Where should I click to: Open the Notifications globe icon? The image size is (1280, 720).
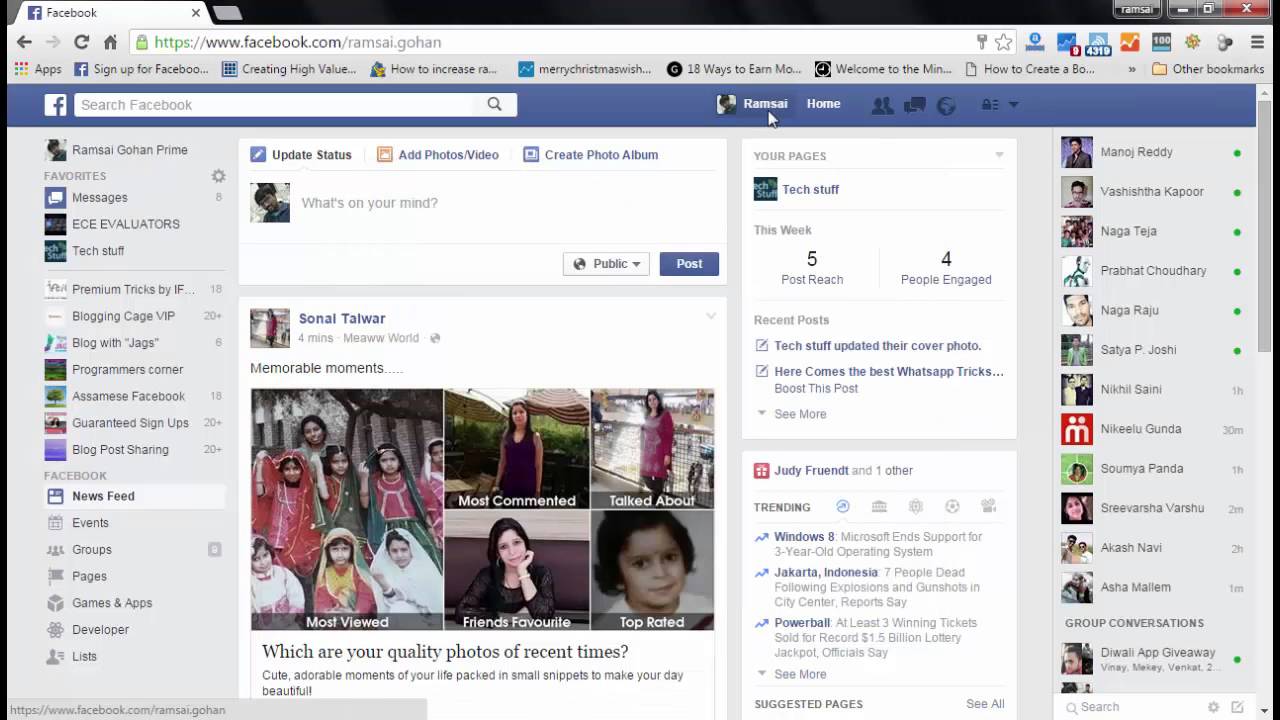[946, 105]
